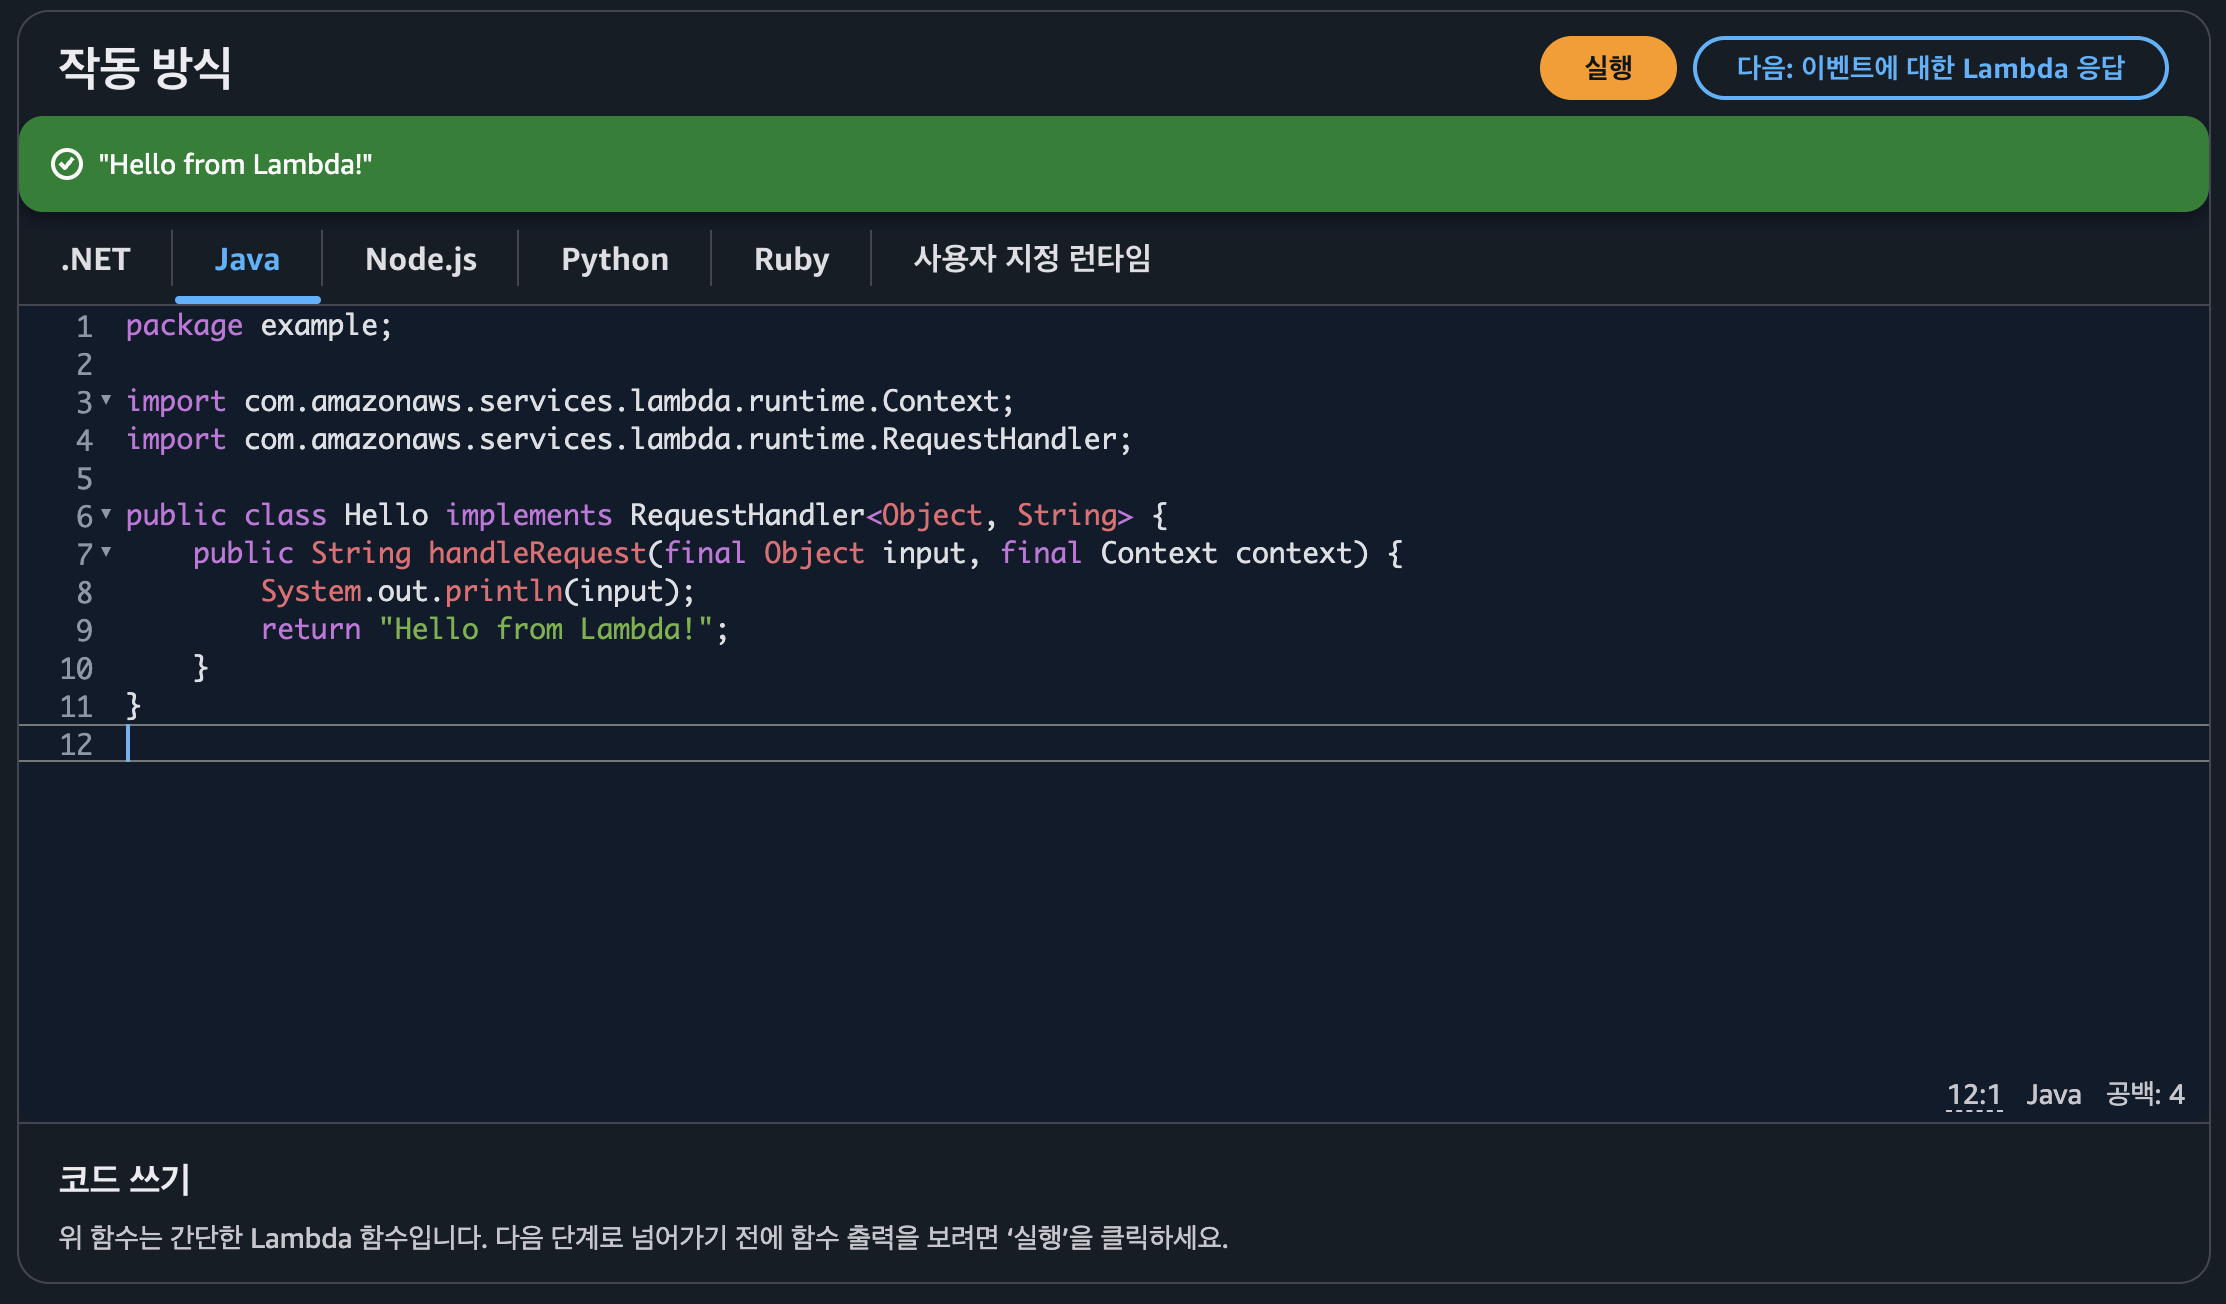Fold the handleRequest method arrow on line 7

click(106, 552)
